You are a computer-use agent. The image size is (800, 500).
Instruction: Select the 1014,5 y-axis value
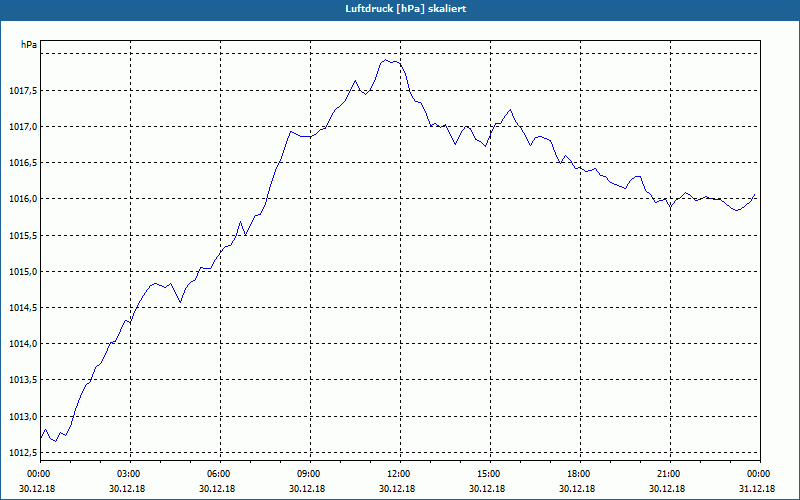22,308
